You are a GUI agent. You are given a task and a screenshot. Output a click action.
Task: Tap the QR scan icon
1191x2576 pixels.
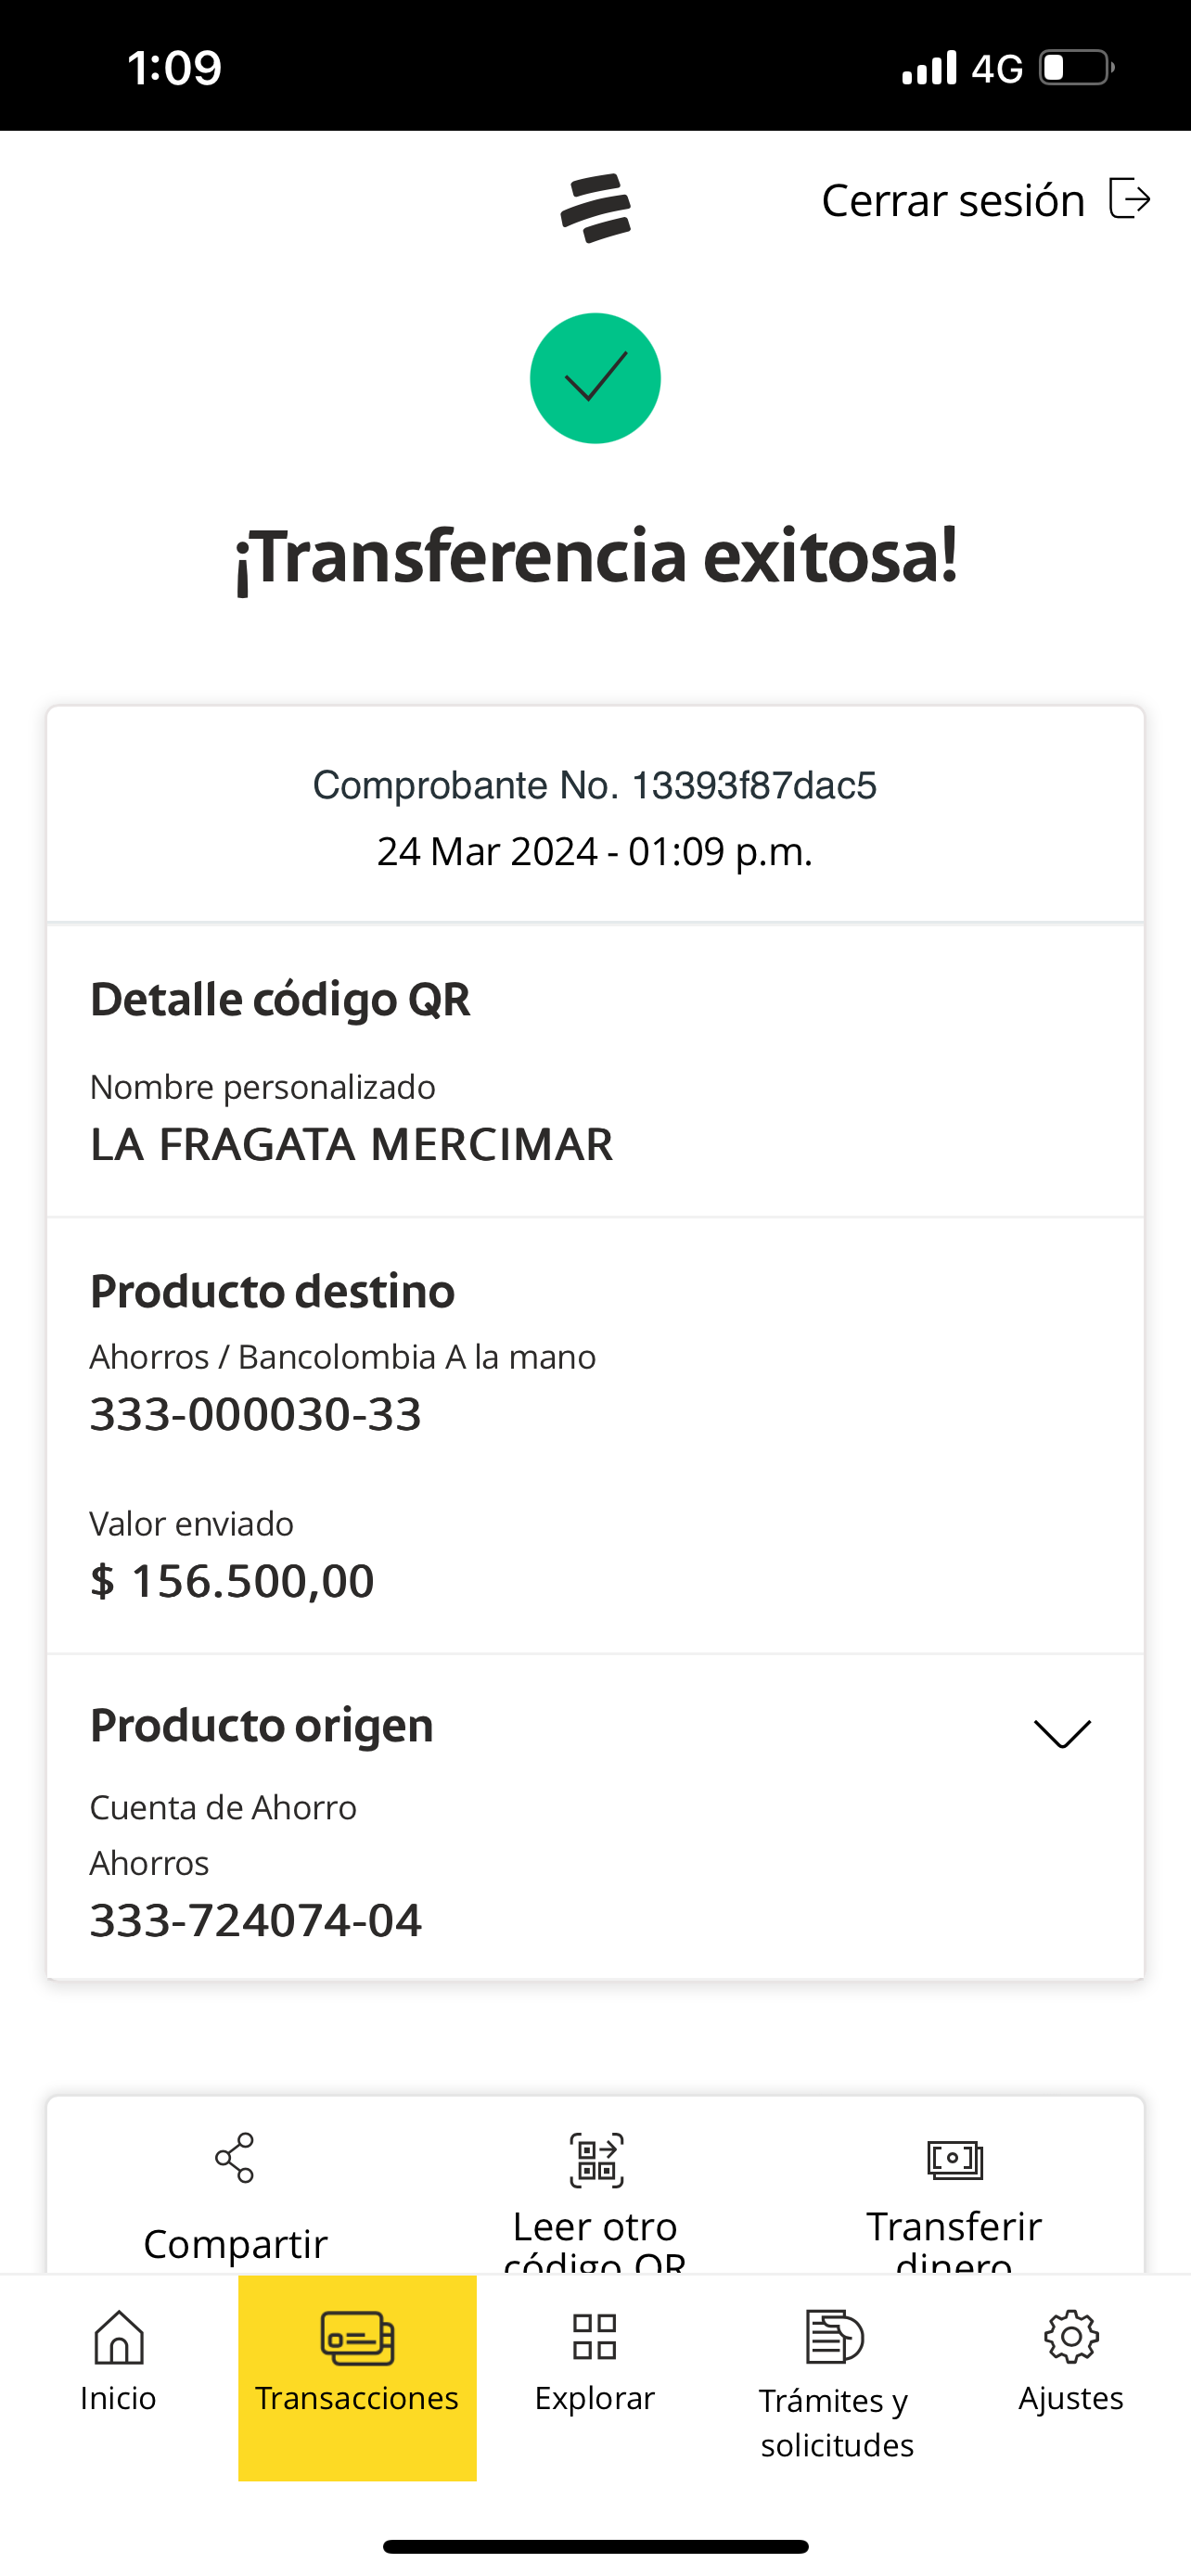click(596, 2159)
